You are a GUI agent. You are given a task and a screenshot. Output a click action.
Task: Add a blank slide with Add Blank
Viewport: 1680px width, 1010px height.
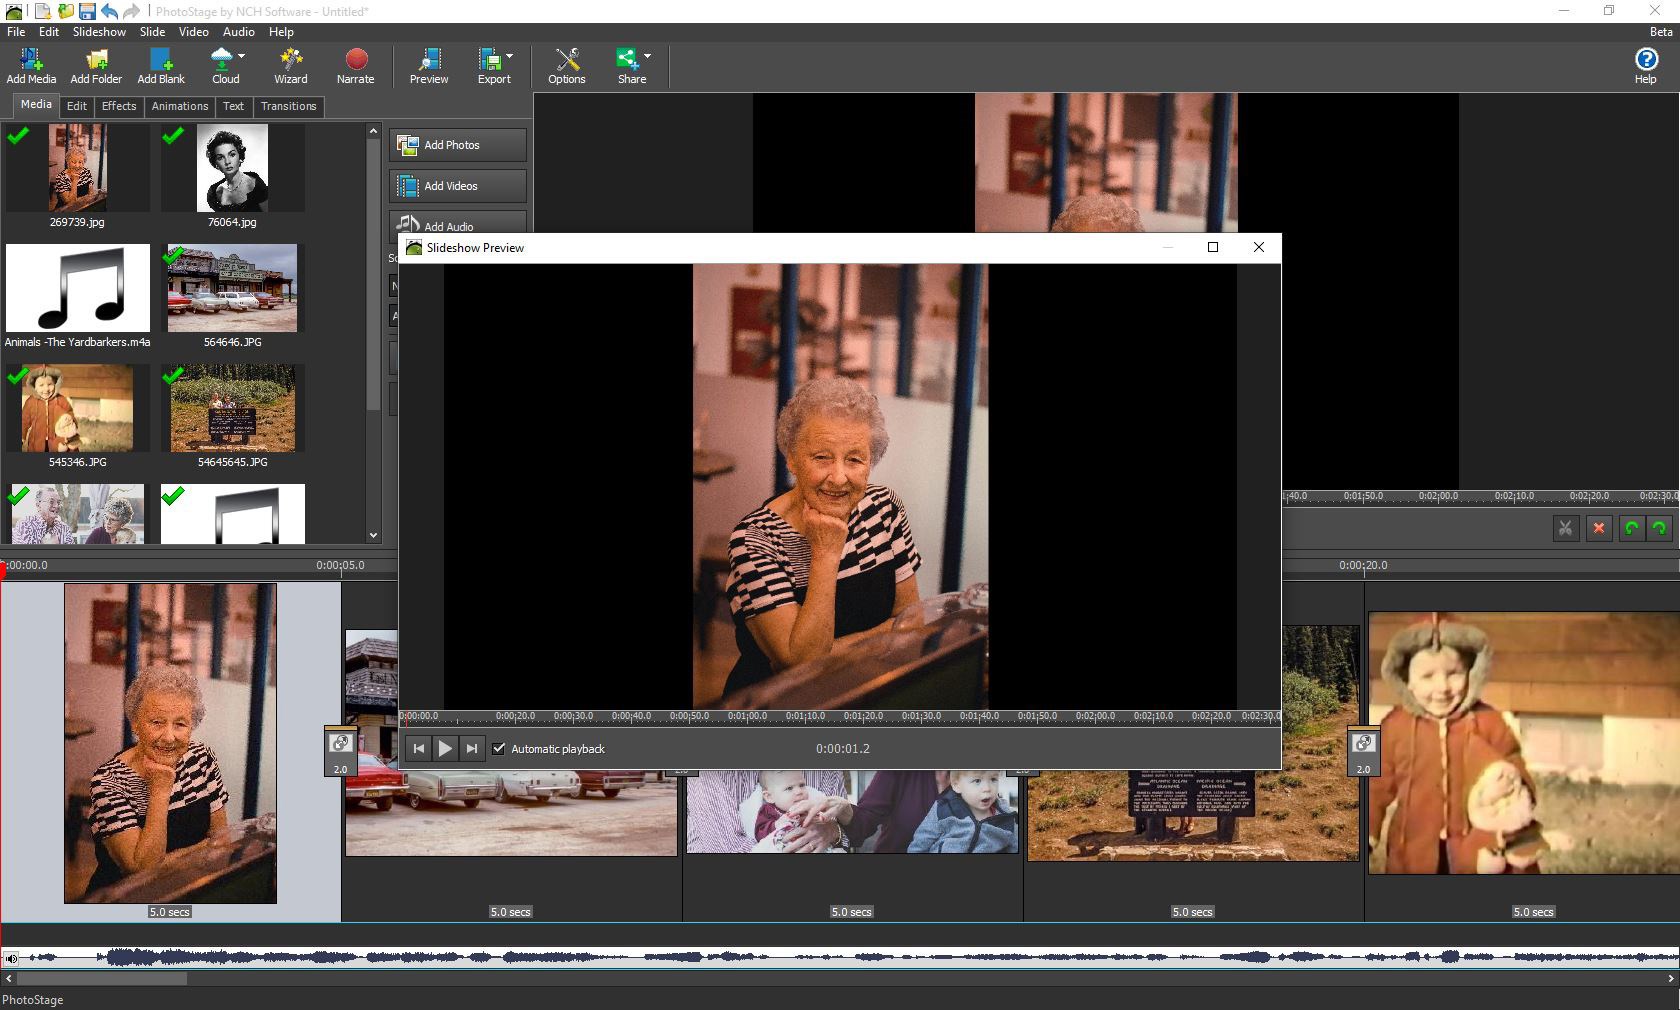160,66
